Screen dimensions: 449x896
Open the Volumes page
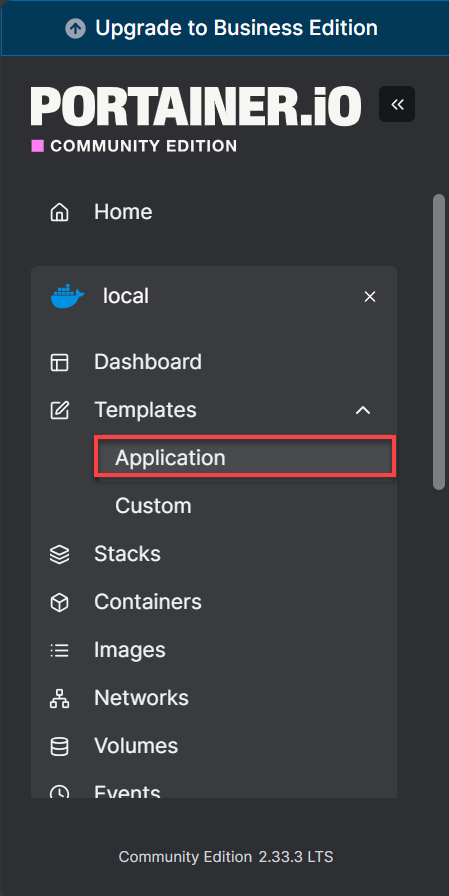(x=136, y=746)
